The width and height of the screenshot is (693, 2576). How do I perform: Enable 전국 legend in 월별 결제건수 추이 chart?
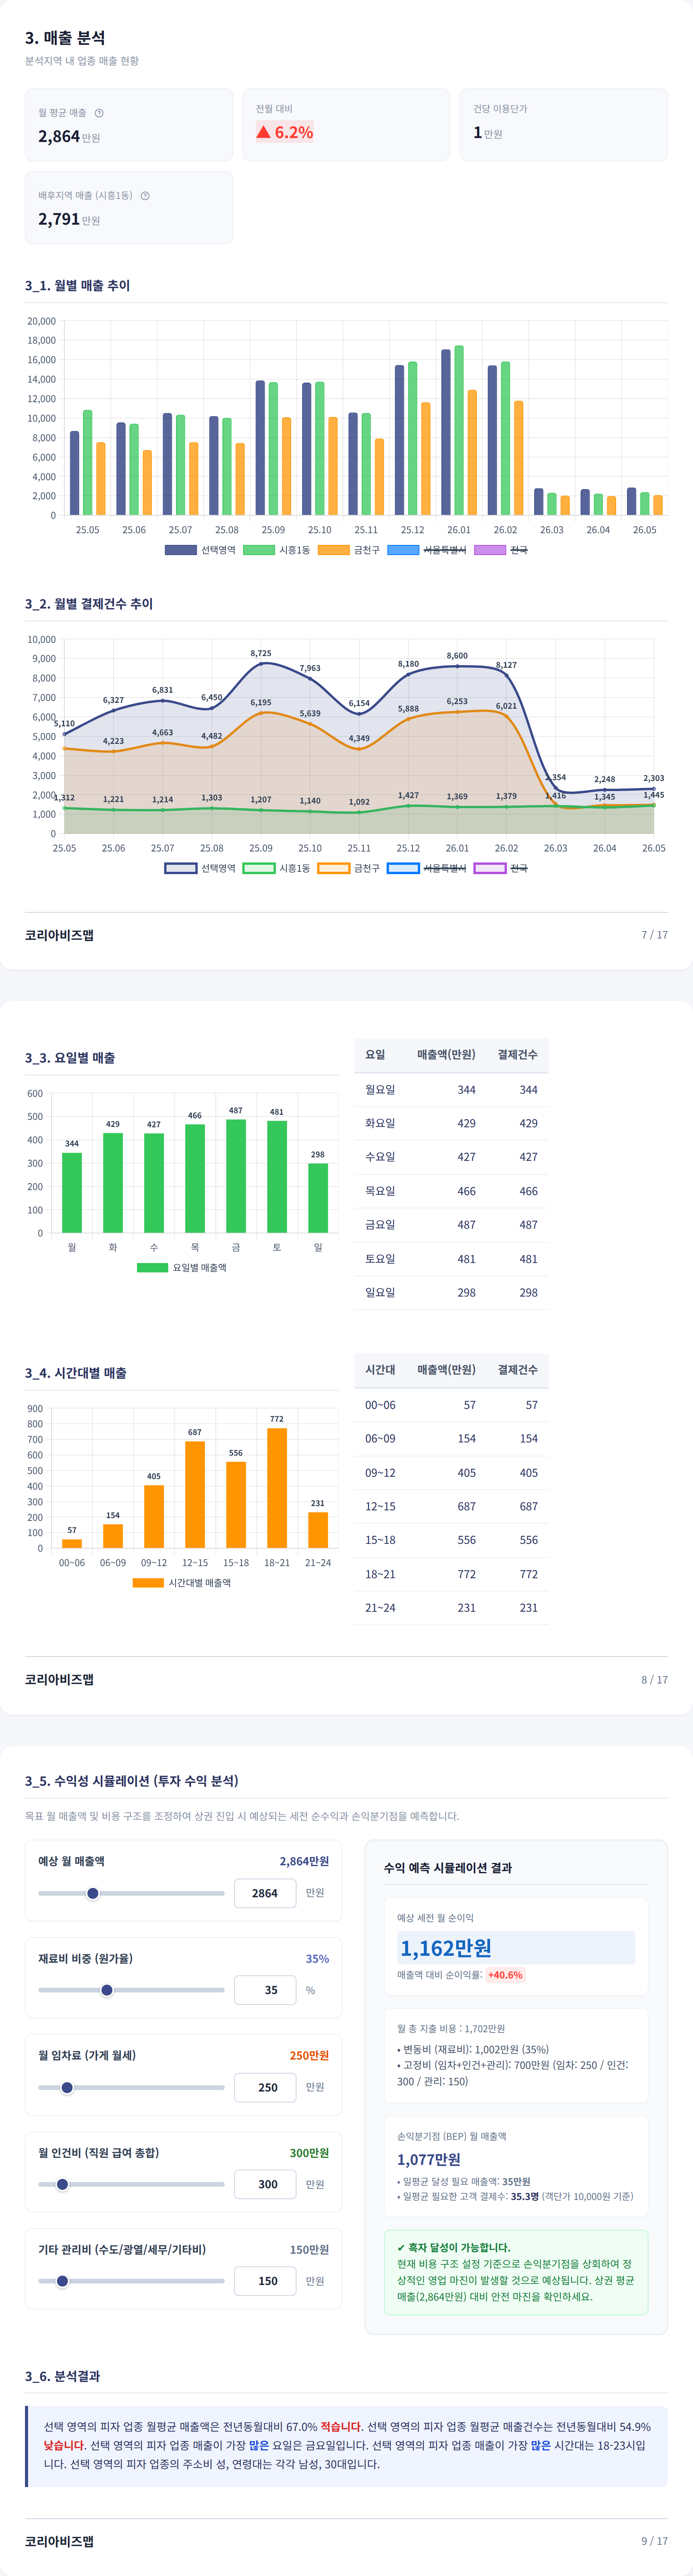[x=501, y=868]
